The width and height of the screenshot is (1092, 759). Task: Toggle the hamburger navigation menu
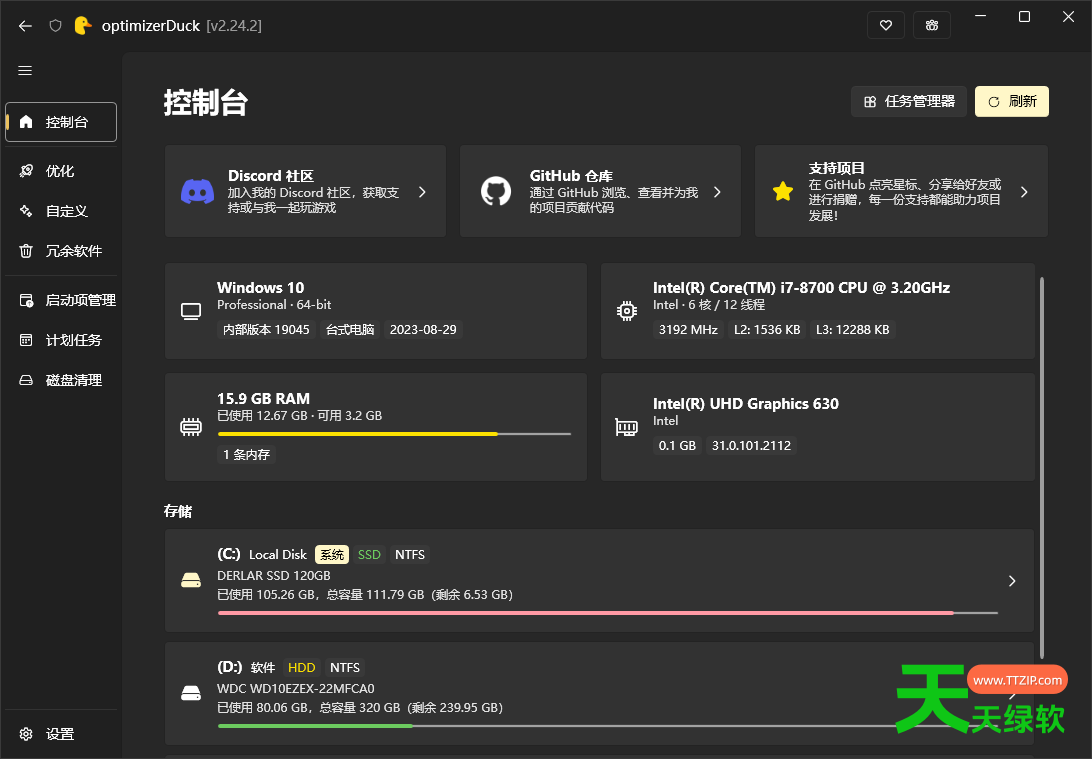point(25,70)
